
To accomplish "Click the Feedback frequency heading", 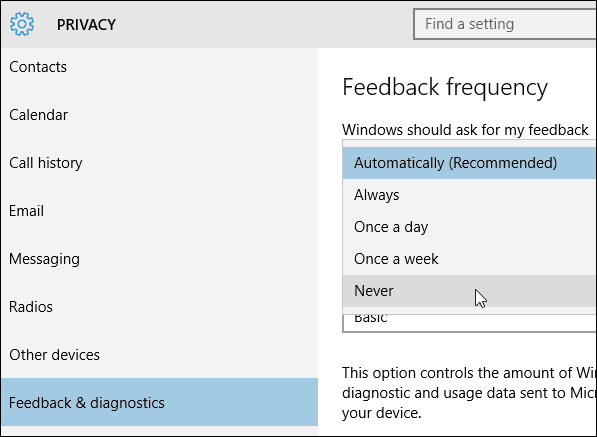I will [x=445, y=88].
